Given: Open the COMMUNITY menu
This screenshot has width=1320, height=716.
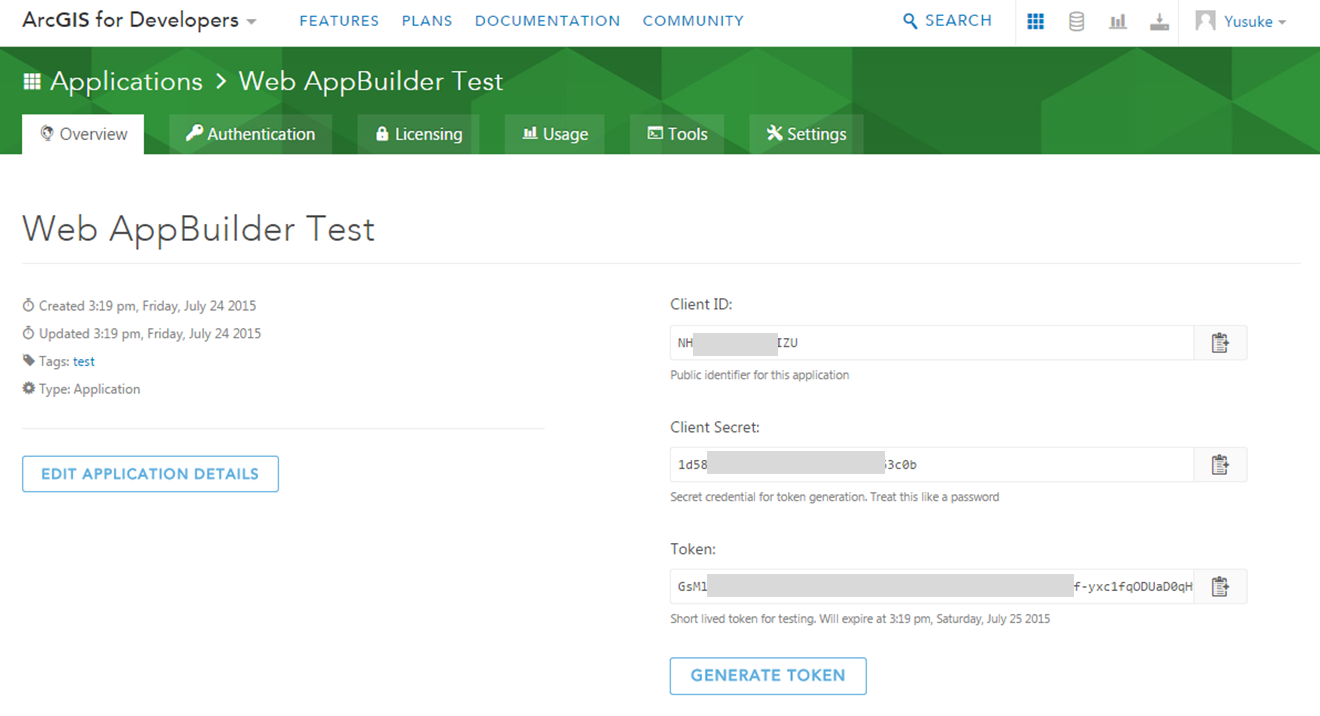Looking at the screenshot, I should (x=693, y=21).
